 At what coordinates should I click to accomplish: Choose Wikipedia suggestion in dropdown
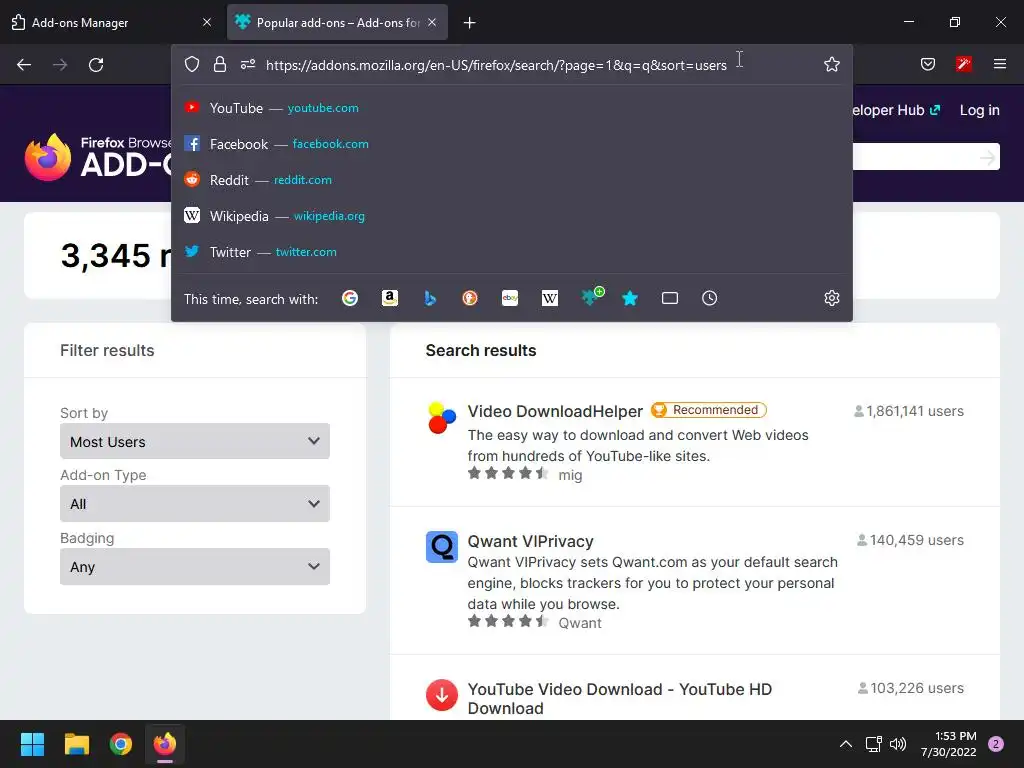pyautogui.click(x=511, y=216)
